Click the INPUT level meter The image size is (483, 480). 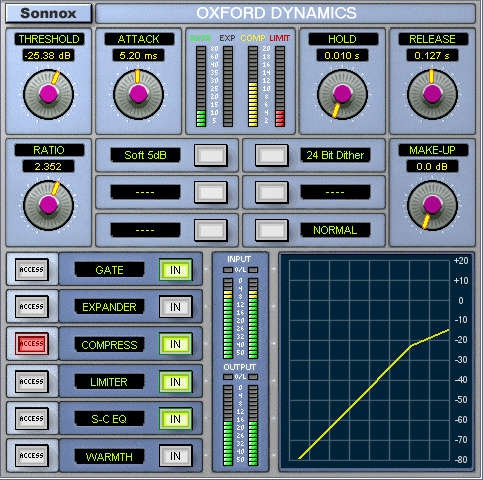pyautogui.click(x=240, y=318)
